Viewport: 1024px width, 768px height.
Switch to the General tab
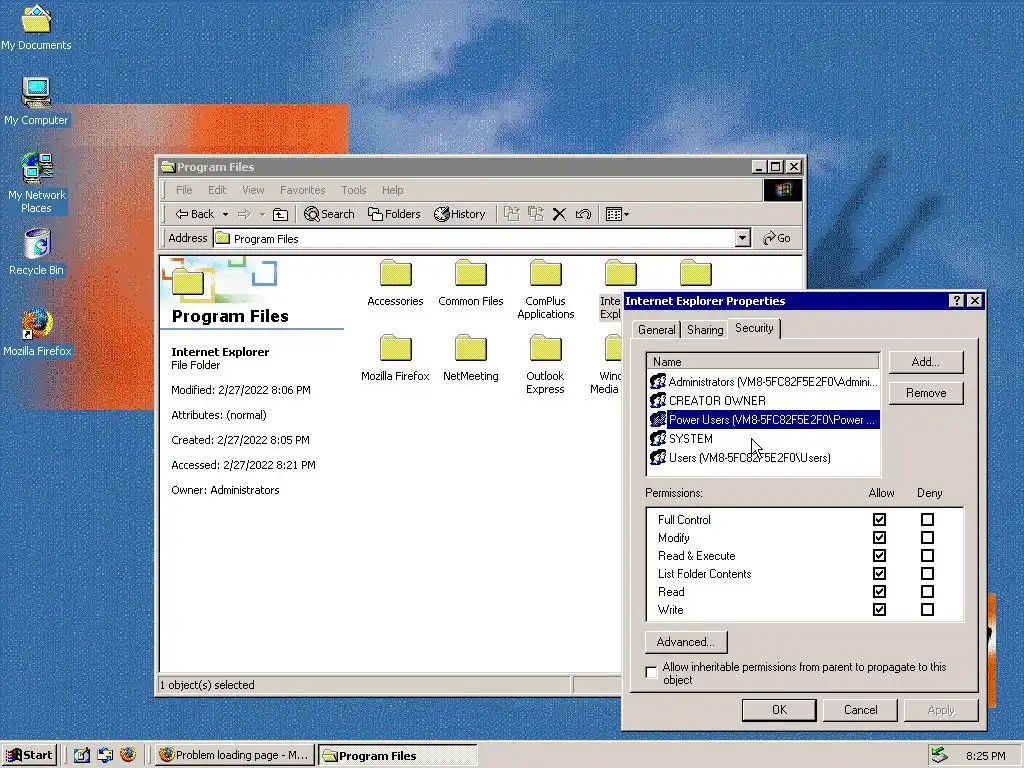point(656,330)
